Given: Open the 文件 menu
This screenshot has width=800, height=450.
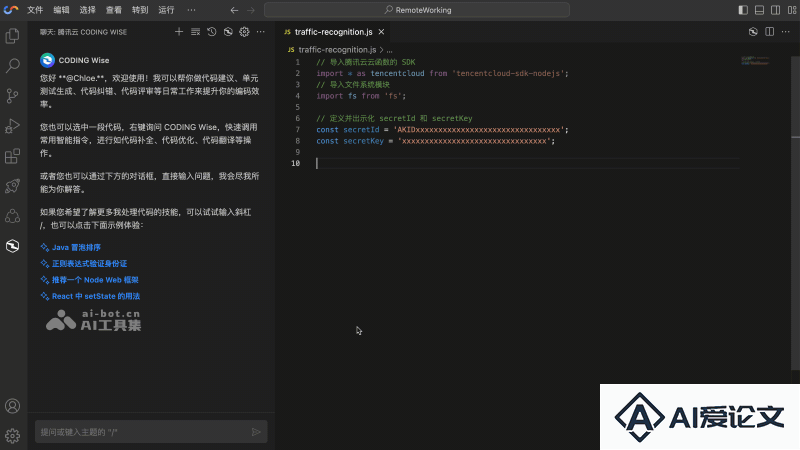Looking at the screenshot, I should [x=35, y=10].
